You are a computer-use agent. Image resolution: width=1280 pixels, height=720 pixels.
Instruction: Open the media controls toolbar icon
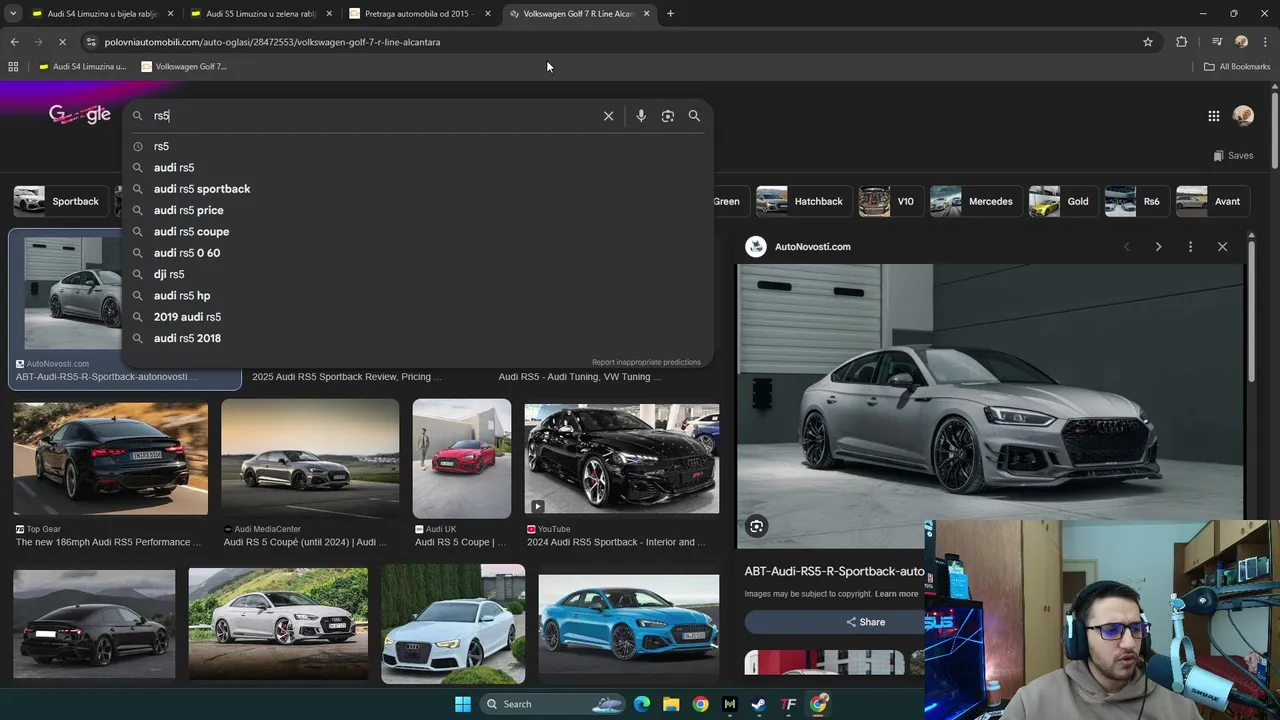coord(1217,42)
